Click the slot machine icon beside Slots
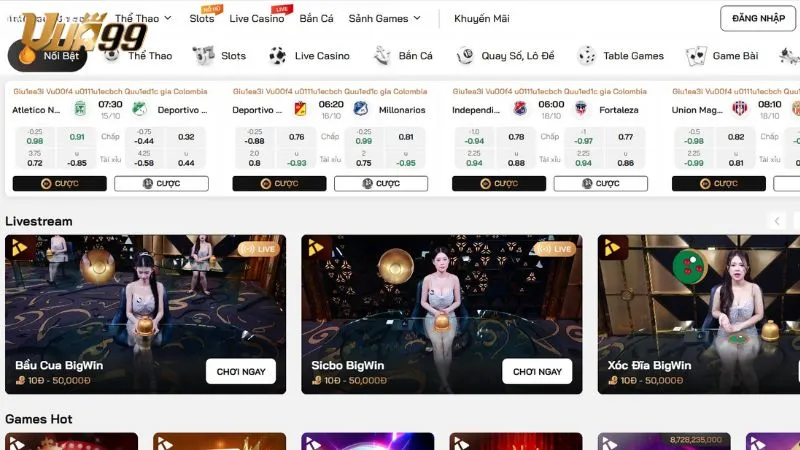The height and width of the screenshot is (450, 800). coord(204,56)
